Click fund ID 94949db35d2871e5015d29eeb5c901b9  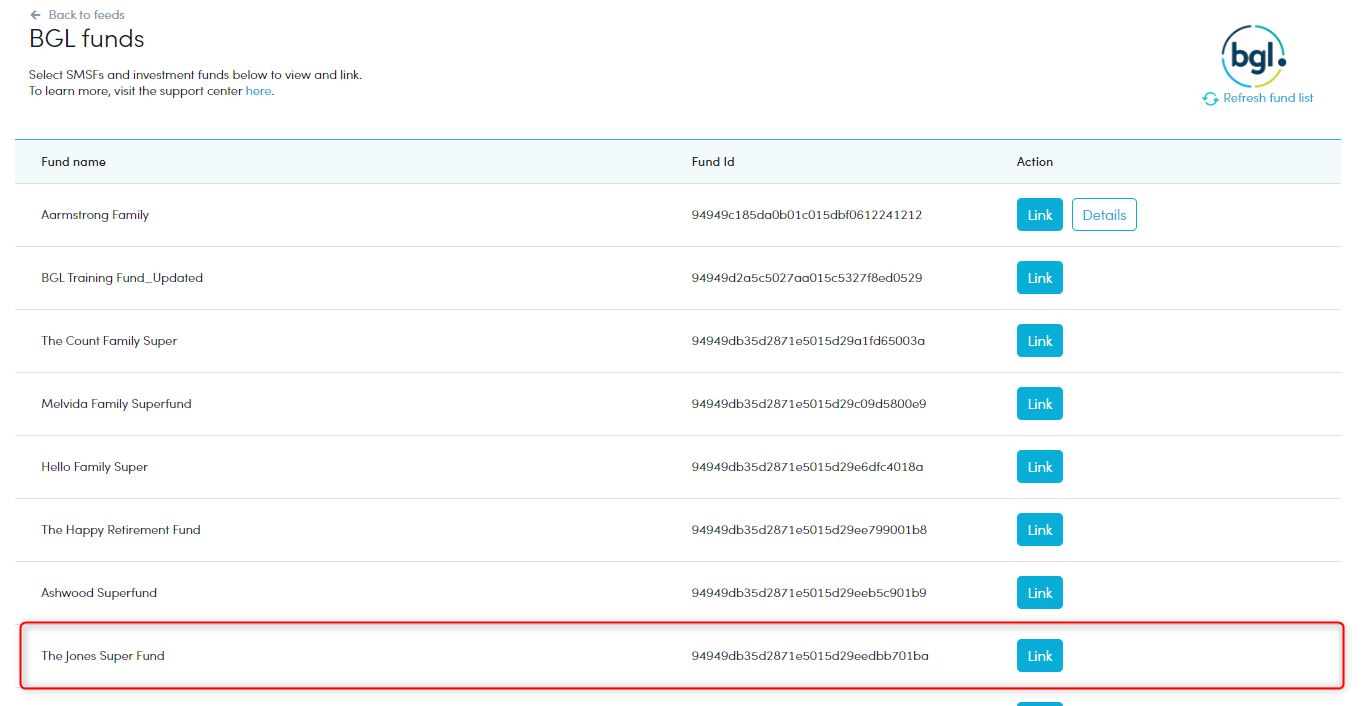coord(809,593)
